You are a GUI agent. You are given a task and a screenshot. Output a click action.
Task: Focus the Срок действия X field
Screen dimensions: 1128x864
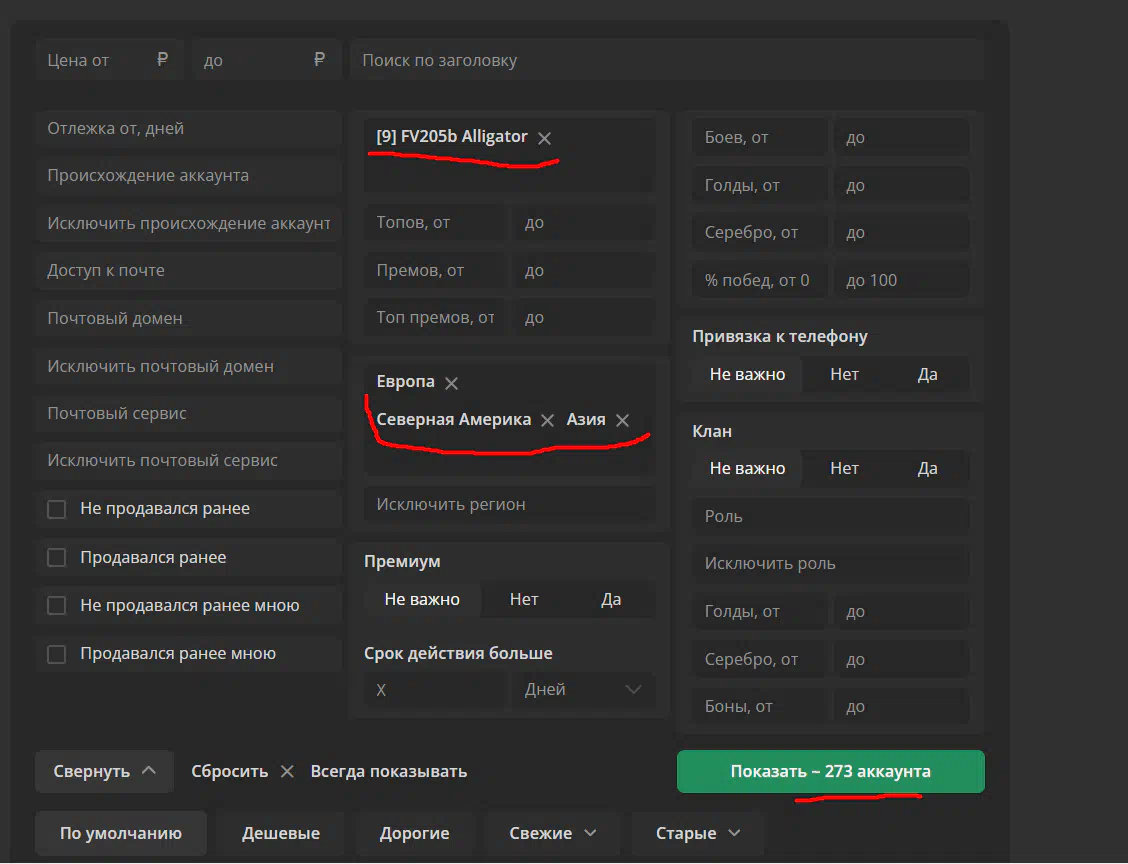tap(436, 689)
